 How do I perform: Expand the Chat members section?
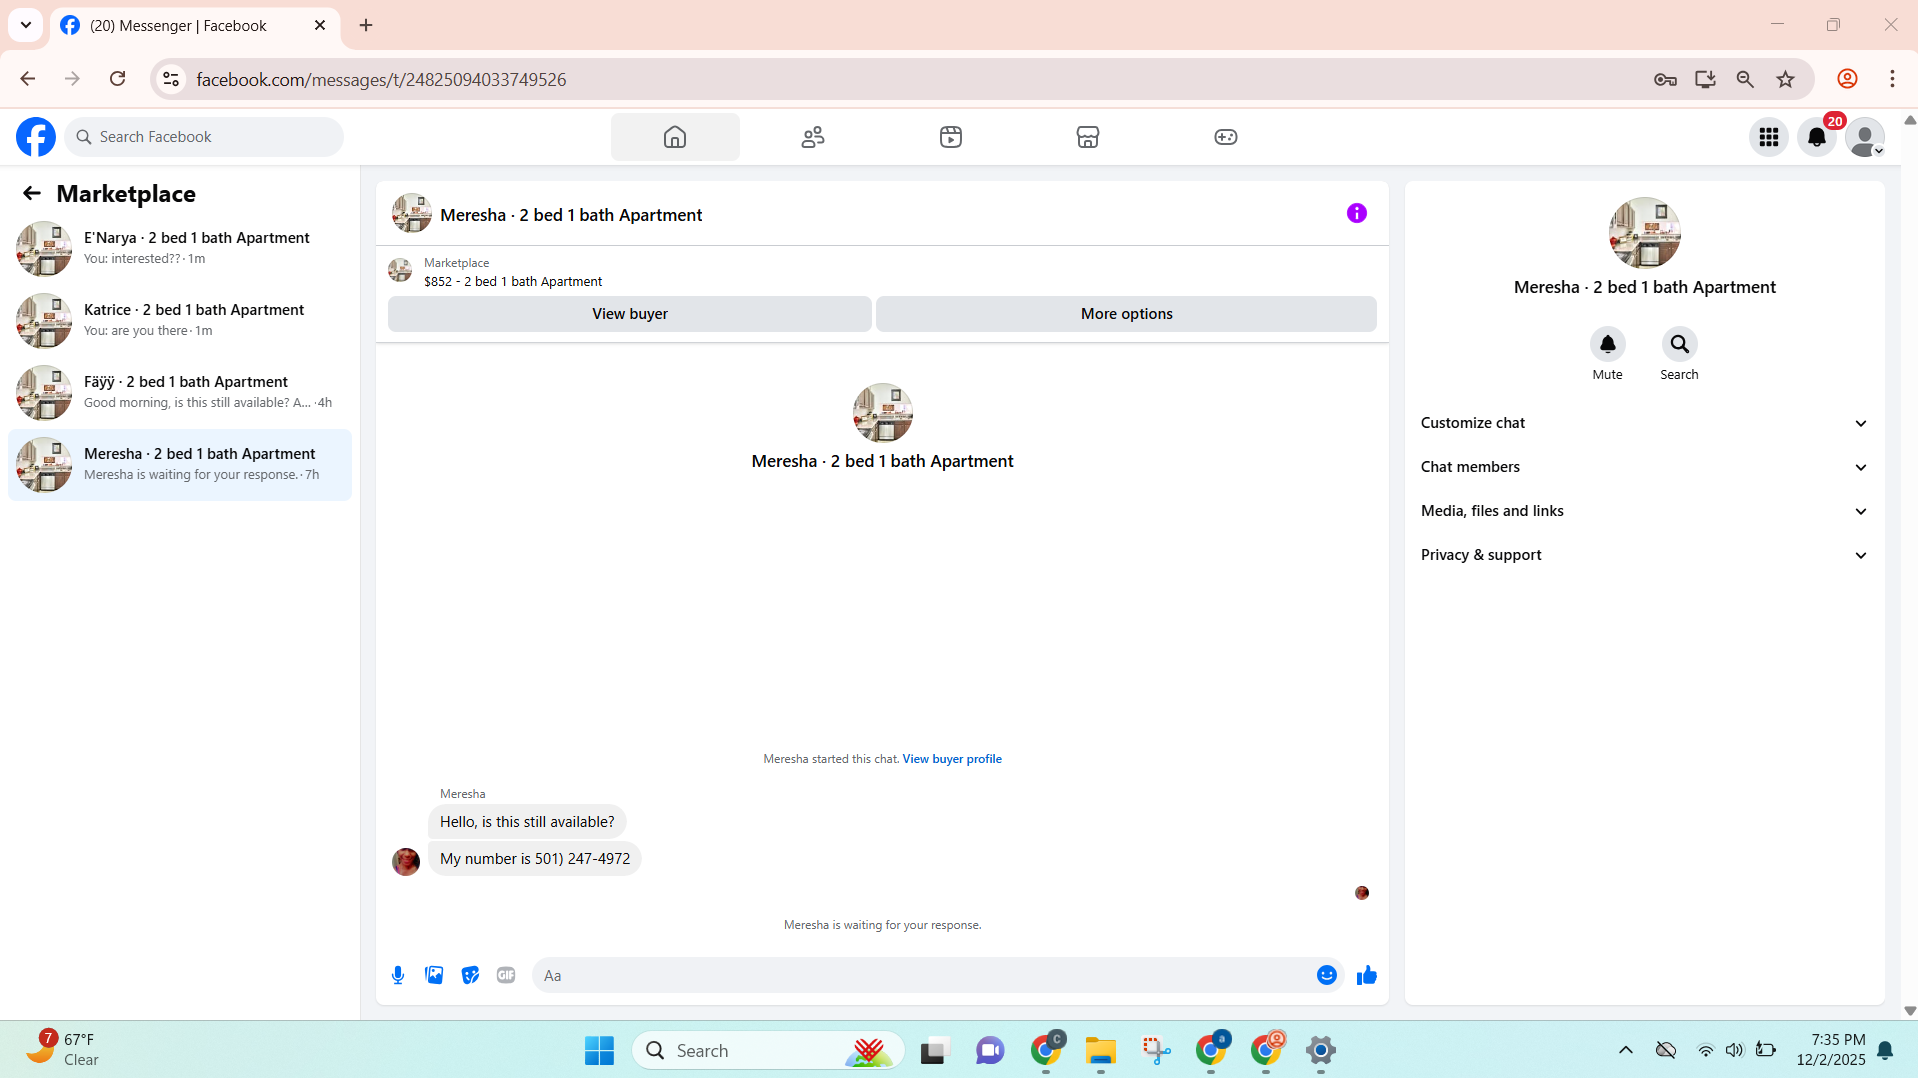point(1645,467)
